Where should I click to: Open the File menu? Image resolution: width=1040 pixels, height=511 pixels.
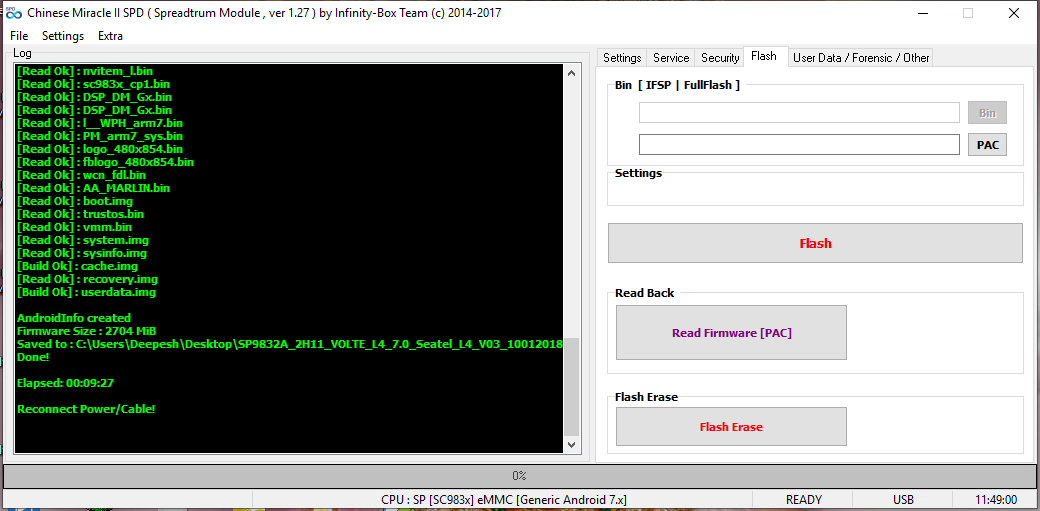pyautogui.click(x=19, y=36)
